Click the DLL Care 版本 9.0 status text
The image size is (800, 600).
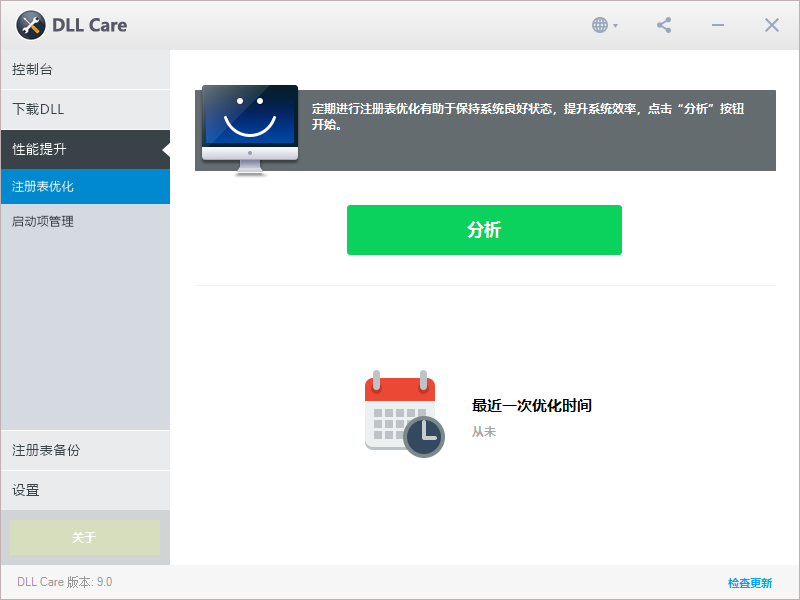65,581
